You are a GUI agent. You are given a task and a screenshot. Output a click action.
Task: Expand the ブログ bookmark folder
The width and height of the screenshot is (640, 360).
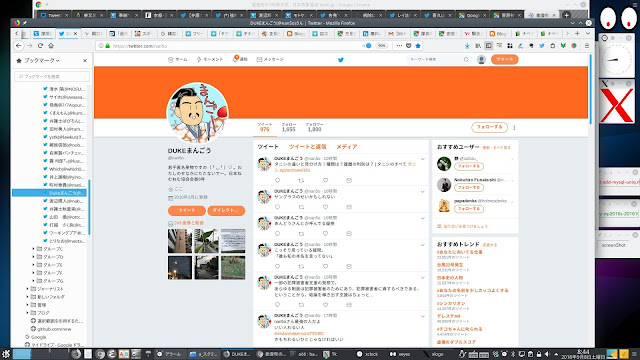(x=28, y=313)
